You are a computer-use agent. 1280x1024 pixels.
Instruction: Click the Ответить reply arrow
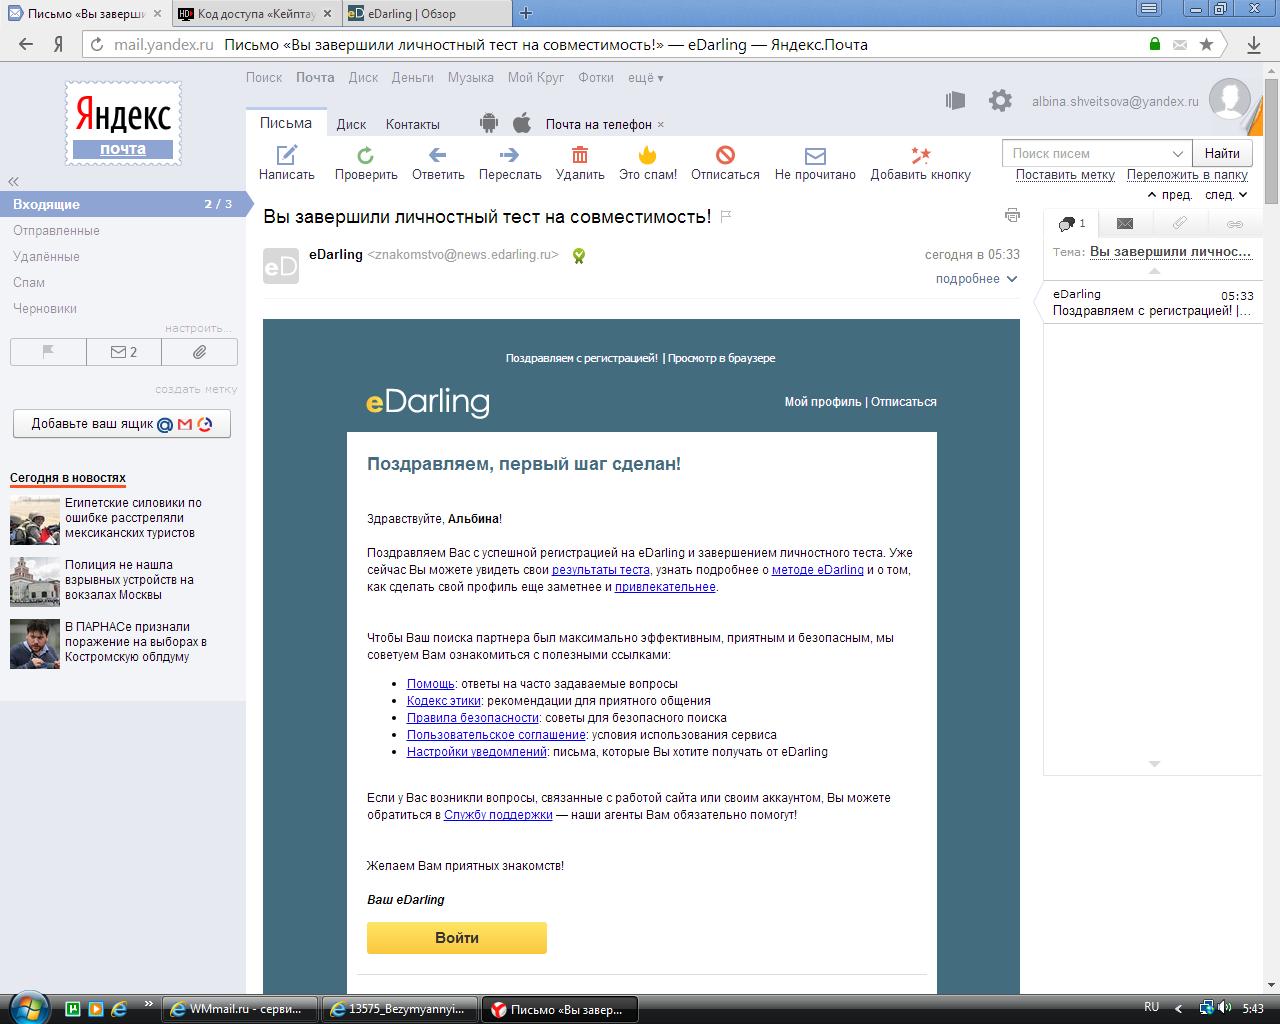pyautogui.click(x=437, y=154)
